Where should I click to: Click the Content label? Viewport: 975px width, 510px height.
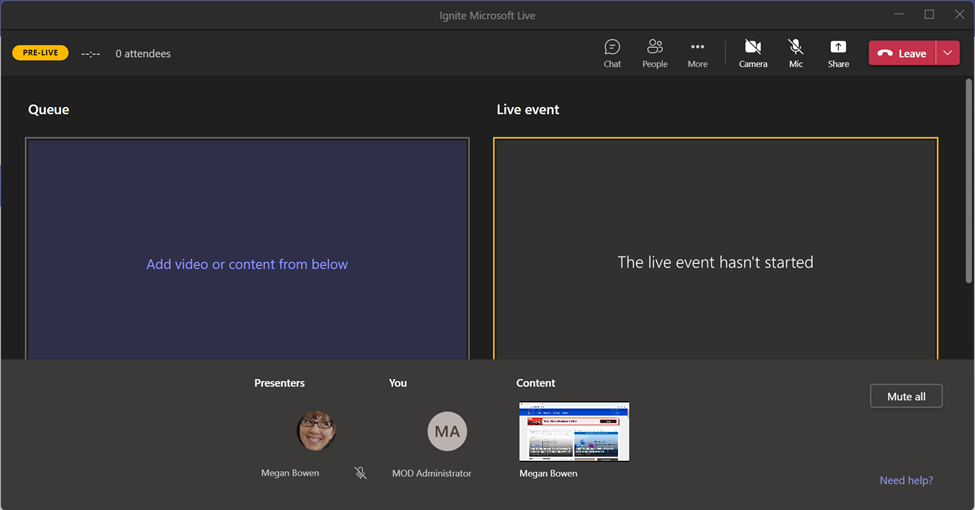click(535, 383)
